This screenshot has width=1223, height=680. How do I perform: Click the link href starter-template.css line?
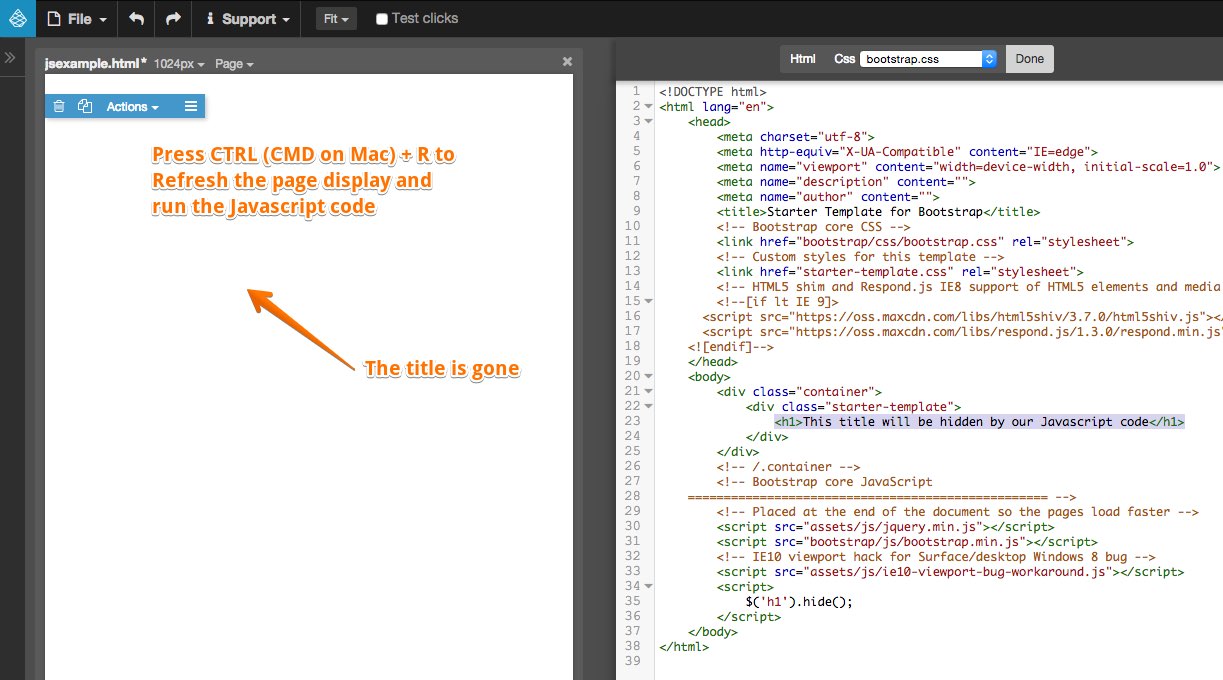coord(900,272)
